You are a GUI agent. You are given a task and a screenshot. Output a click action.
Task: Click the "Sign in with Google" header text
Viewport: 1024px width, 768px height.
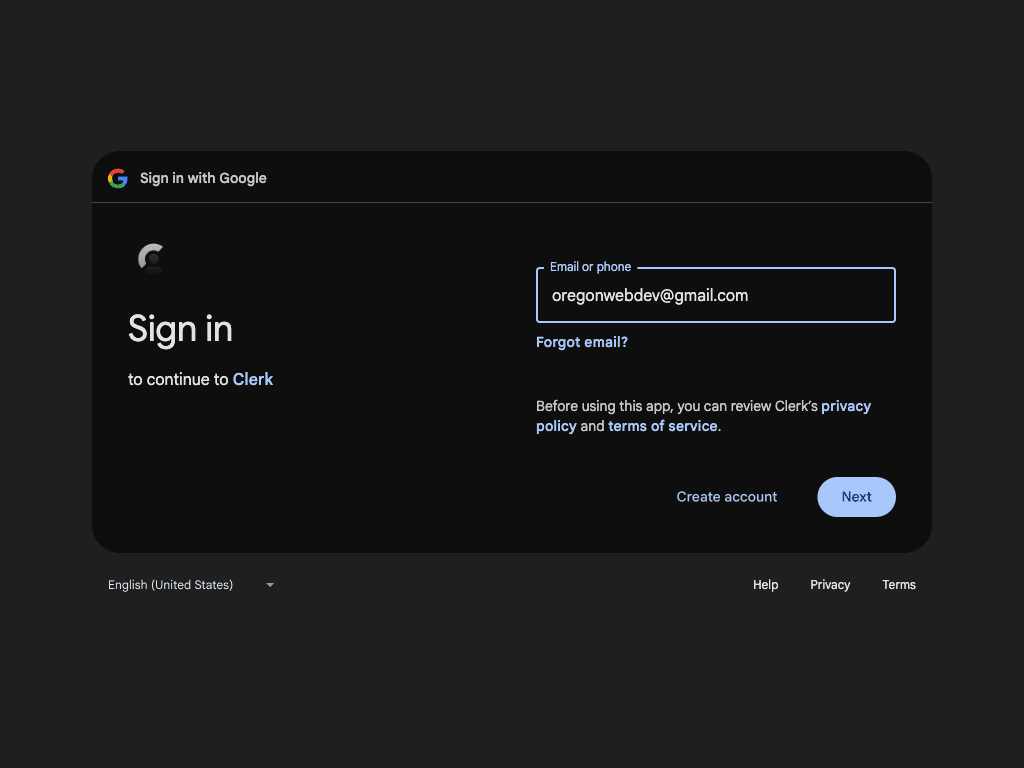[203, 178]
